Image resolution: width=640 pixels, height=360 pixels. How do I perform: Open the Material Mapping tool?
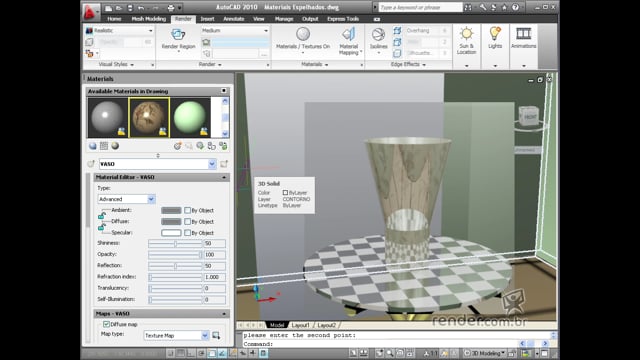click(349, 41)
